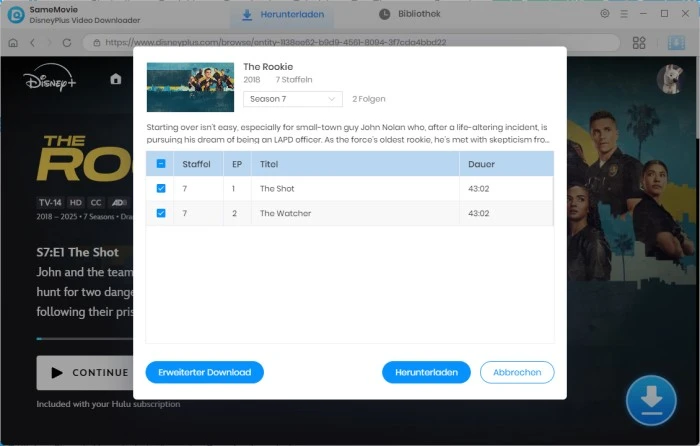Uncheck the episode 1 The Shot checkbox

pyautogui.click(x=162, y=188)
